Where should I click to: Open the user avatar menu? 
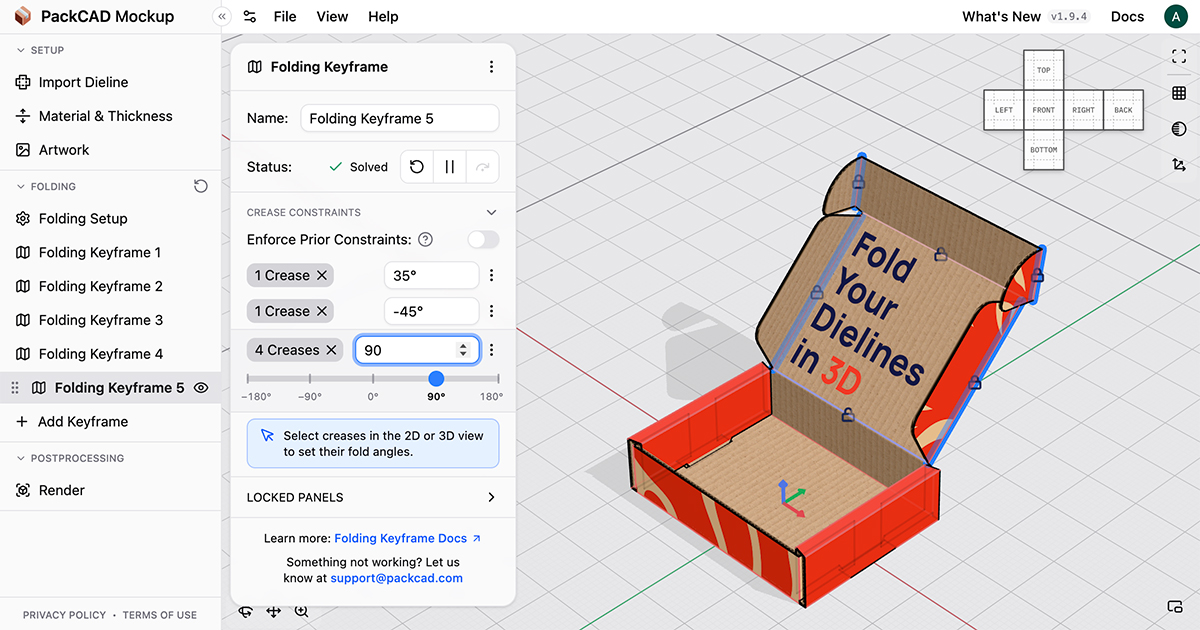click(x=1176, y=16)
